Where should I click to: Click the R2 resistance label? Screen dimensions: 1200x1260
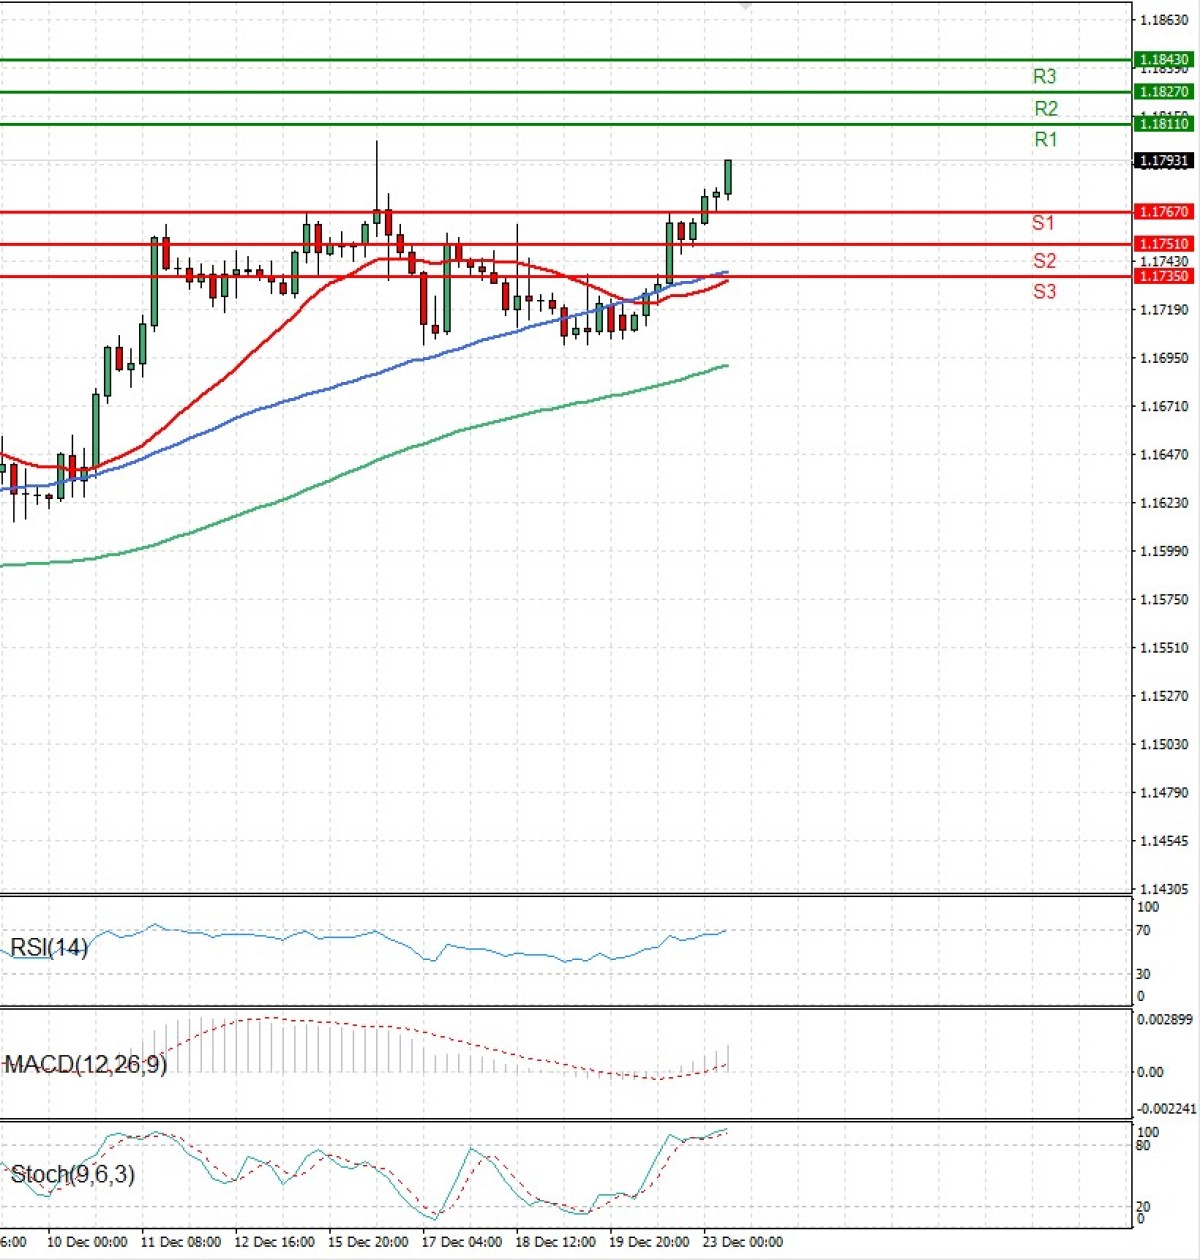pos(1045,108)
